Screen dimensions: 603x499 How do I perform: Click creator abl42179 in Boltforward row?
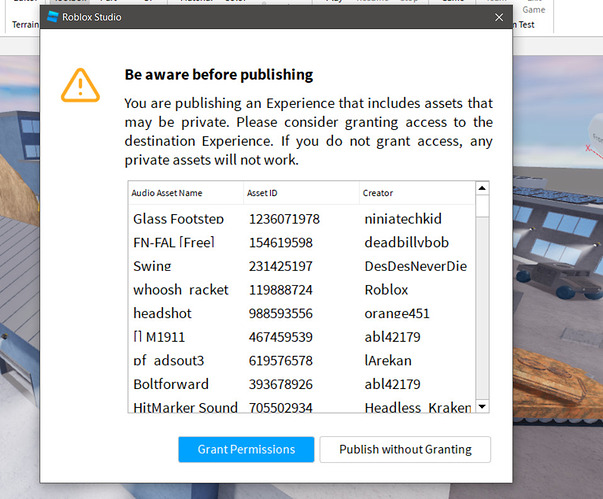(x=392, y=384)
